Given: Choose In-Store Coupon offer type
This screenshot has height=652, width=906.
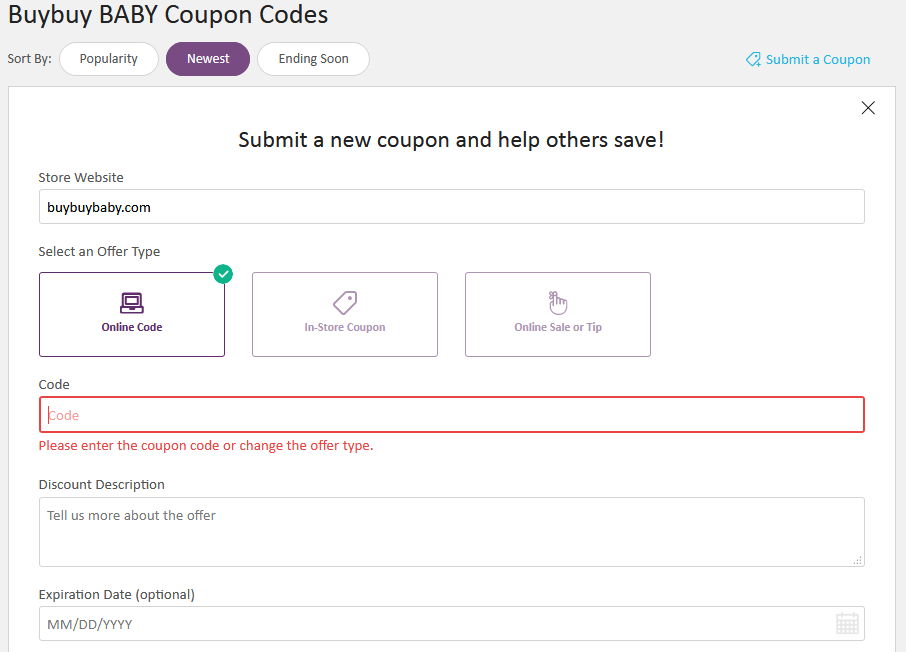Looking at the screenshot, I should pyautogui.click(x=345, y=314).
